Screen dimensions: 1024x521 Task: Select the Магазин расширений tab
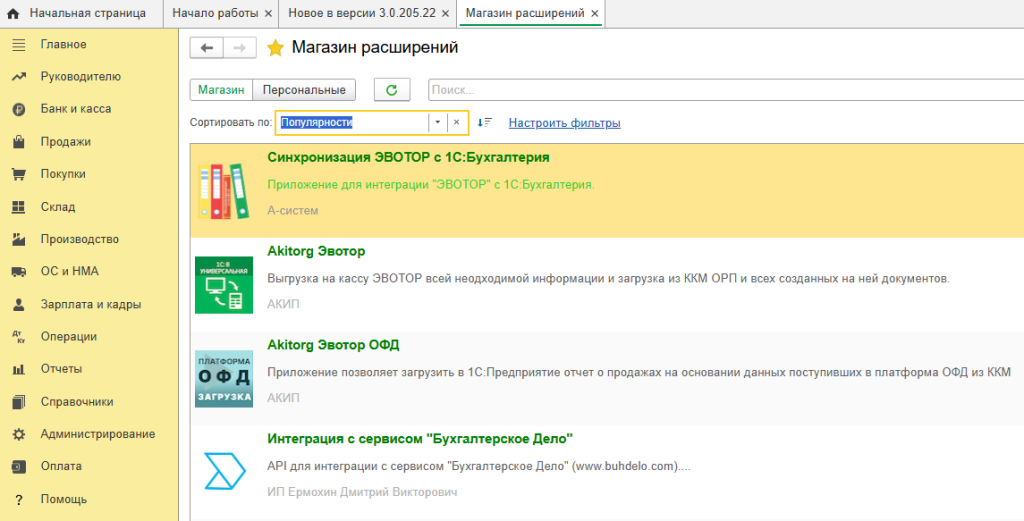click(x=525, y=14)
